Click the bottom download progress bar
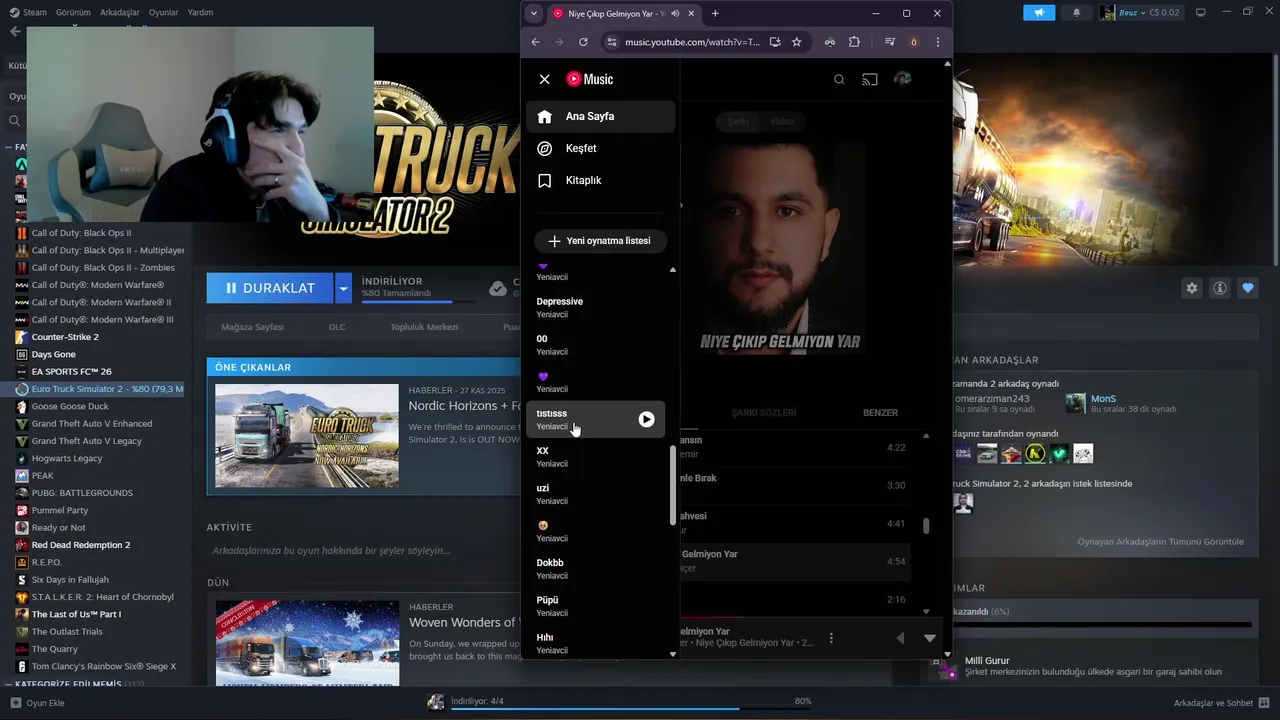The image size is (1280, 720). [x=630, y=708]
